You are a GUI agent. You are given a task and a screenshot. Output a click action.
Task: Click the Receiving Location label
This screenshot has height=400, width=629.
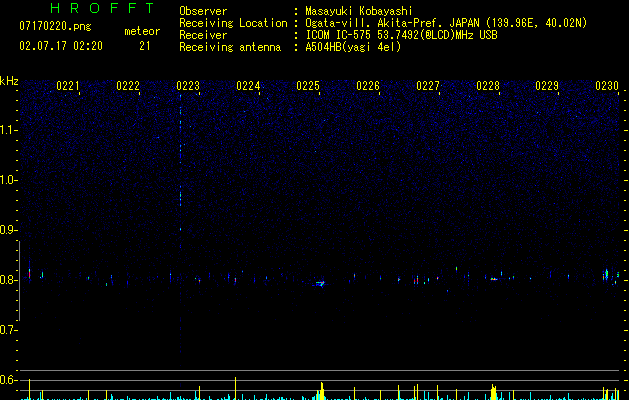233,23
